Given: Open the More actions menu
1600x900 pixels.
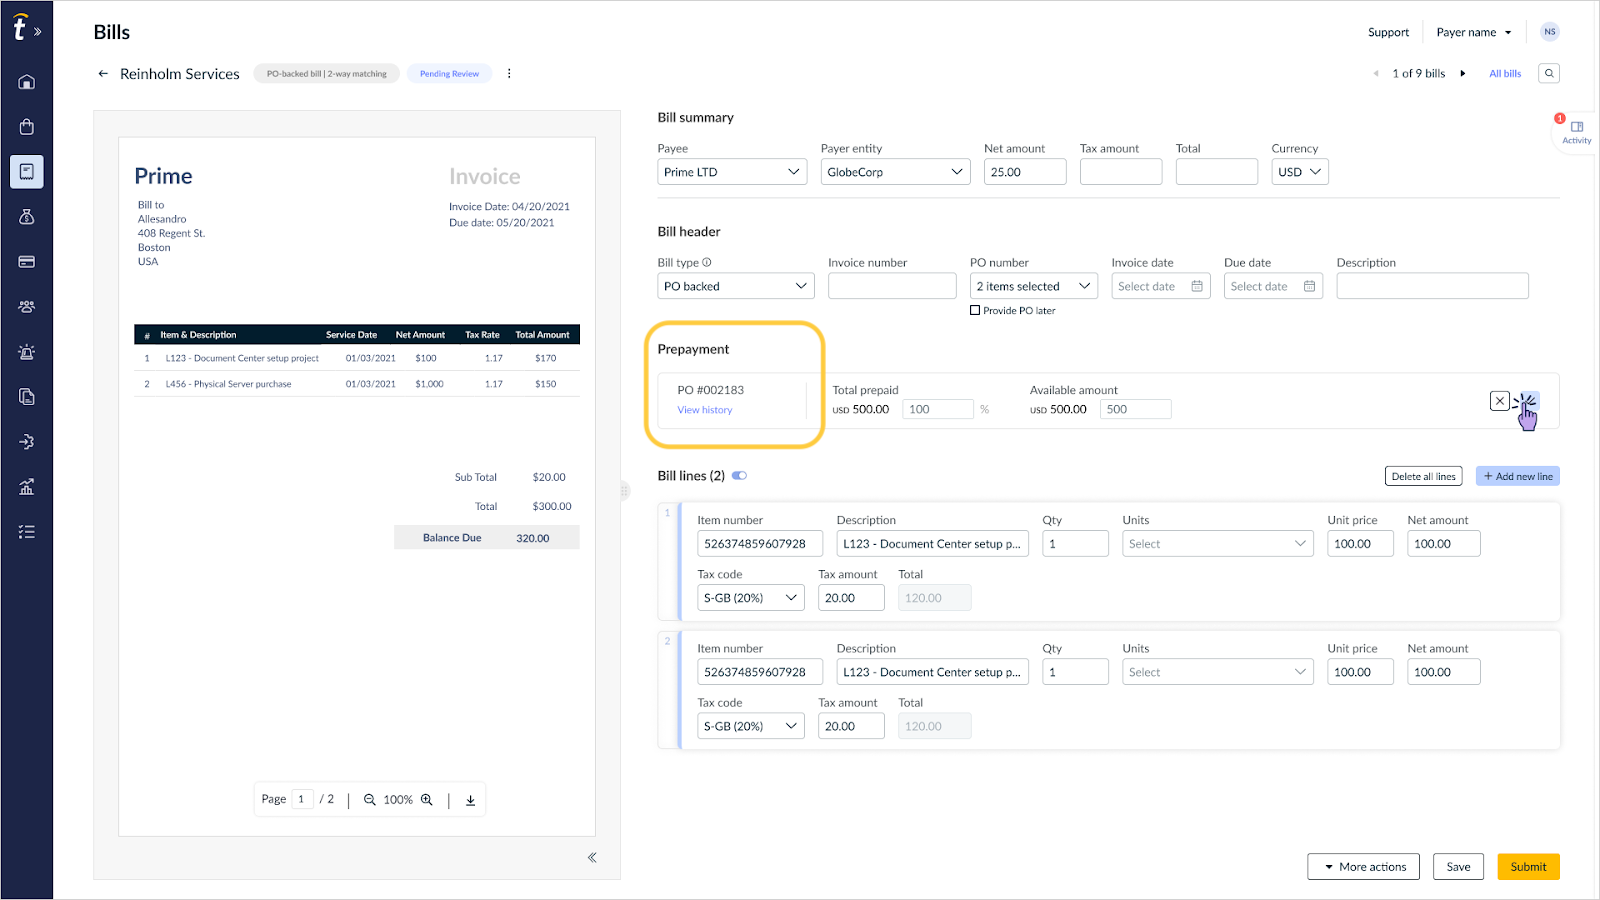Looking at the screenshot, I should tap(1365, 867).
